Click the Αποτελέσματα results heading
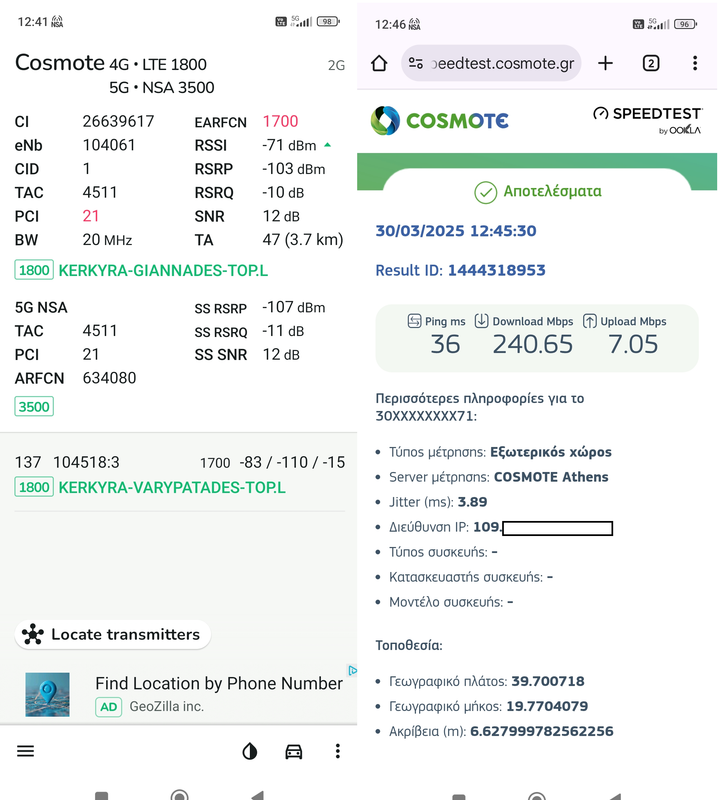725x800 pixels. click(553, 191)
